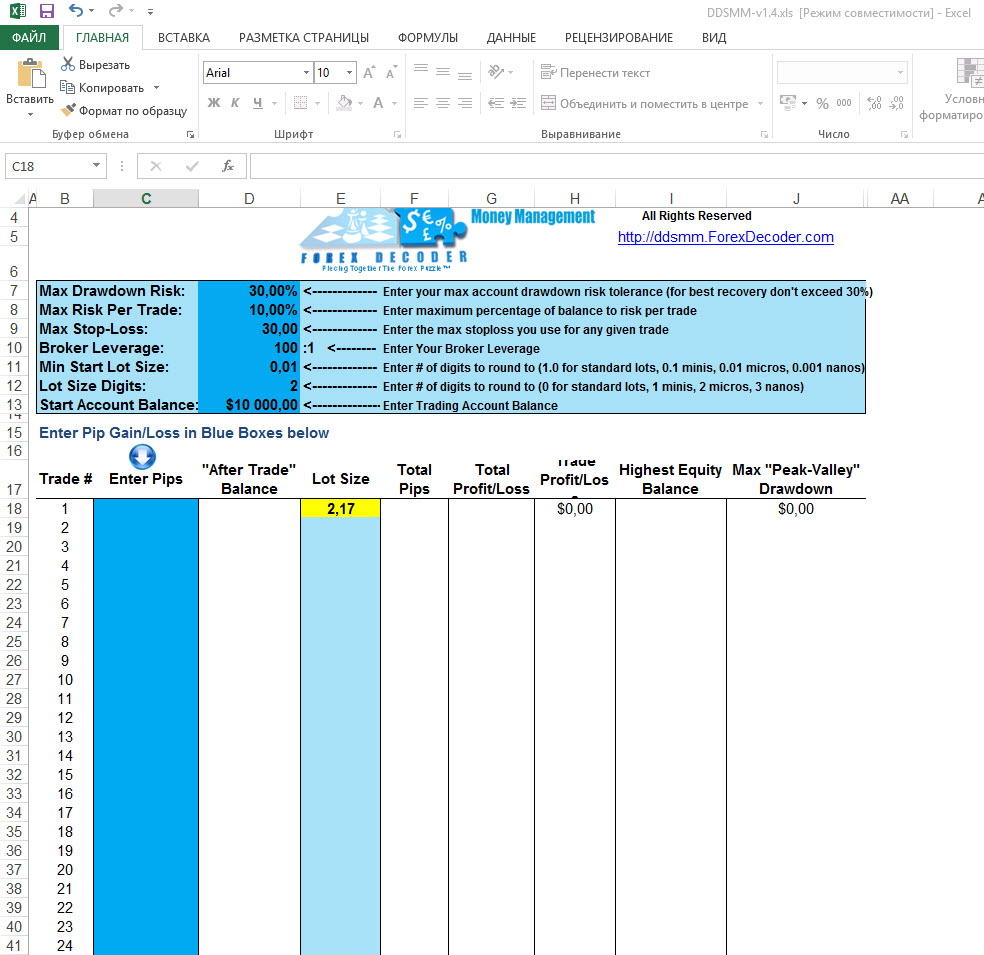The height and width of the screenshot is (955, 984).
Task: Increase font size with the larger A icon
Action: point(370,73)
